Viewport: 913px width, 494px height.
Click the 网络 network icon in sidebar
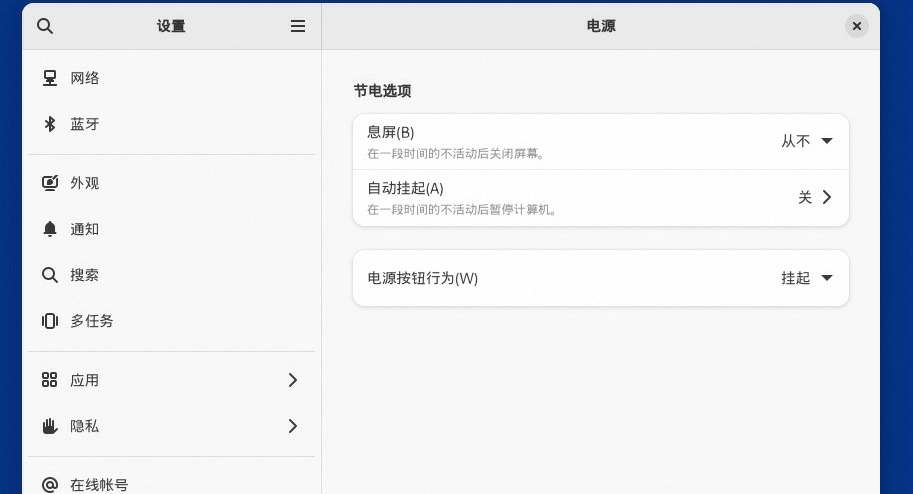[x=50, y=78]
